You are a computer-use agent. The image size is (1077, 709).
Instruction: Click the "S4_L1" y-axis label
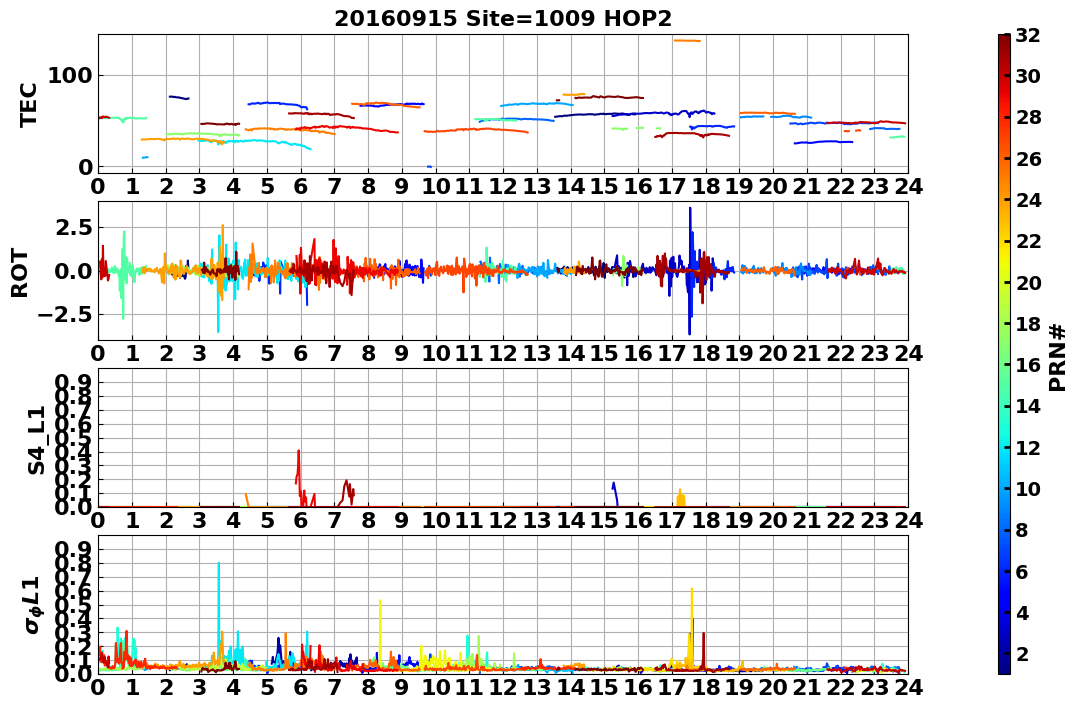[x=36, y=440]
